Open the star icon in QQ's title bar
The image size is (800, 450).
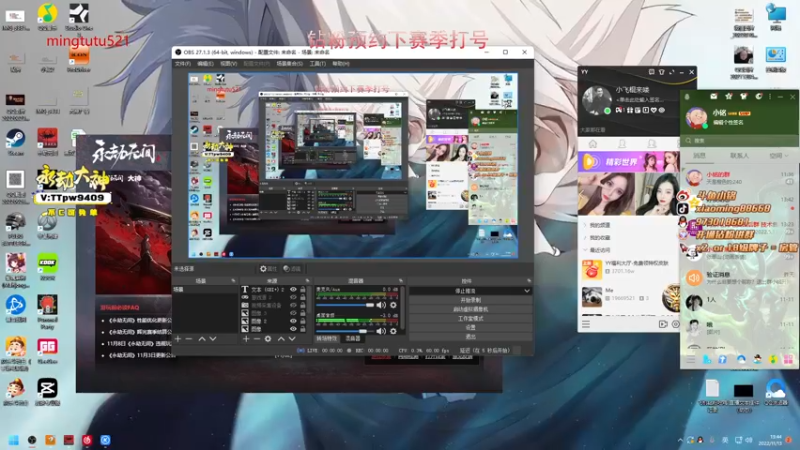click(x=729, y=96)
